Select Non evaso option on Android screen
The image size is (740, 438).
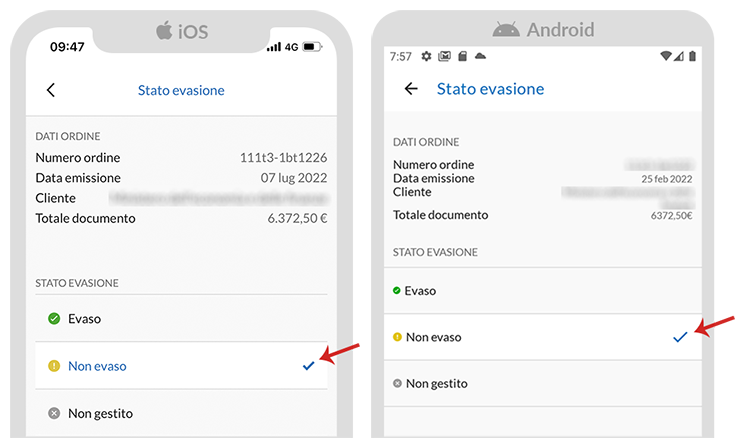[x=543, y=337]
